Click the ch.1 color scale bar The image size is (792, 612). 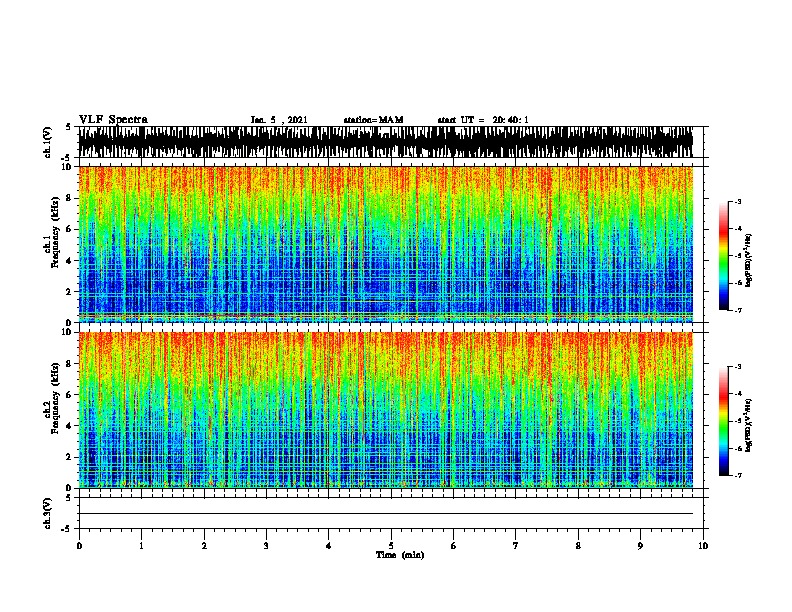coord(723,256)
